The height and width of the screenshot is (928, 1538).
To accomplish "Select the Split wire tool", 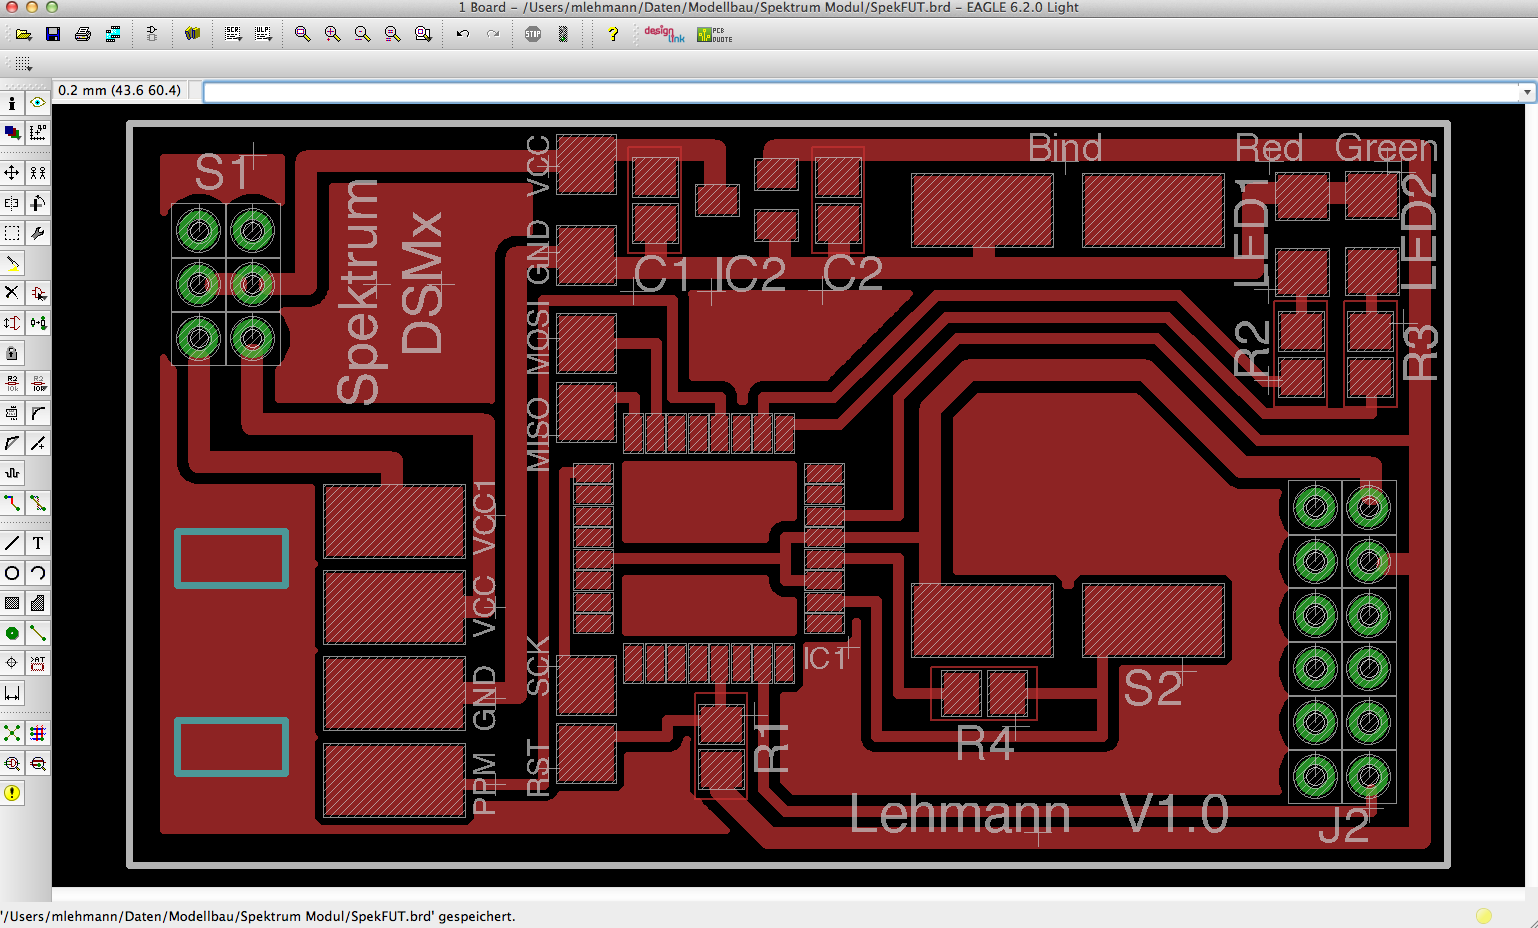I will (12, 443).
